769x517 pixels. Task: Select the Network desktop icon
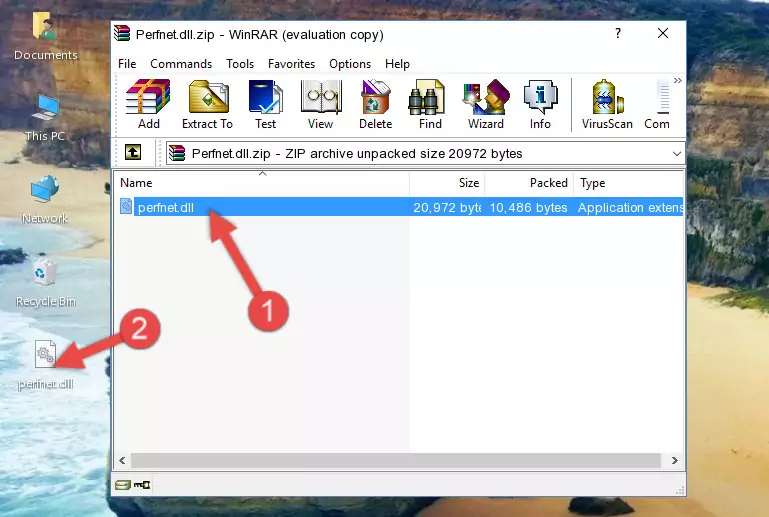click(45, 200)
